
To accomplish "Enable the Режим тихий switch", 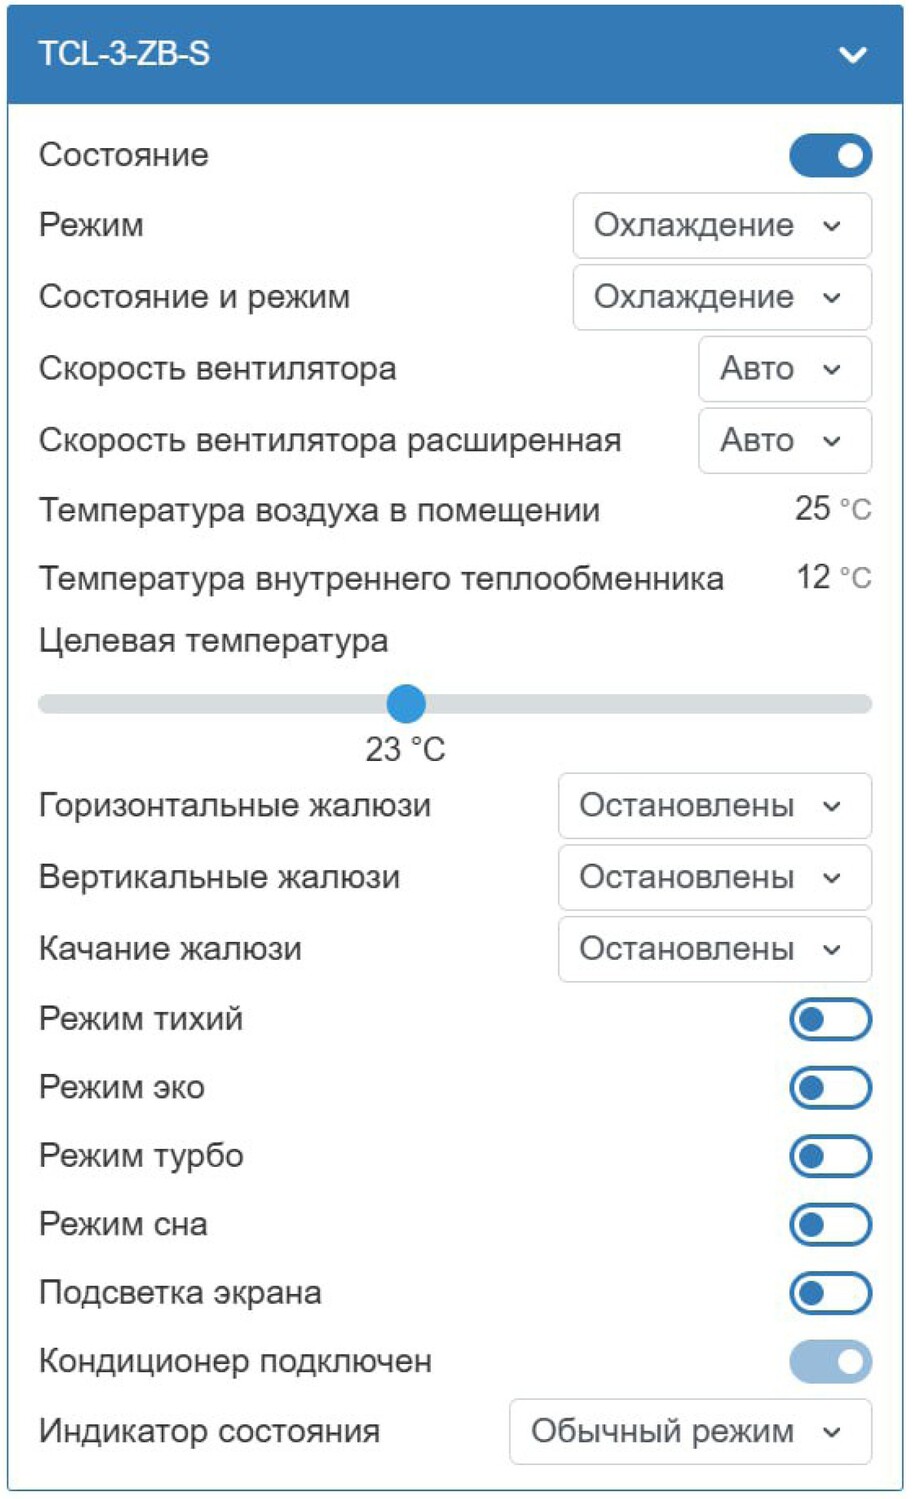I will click(831, 1019).
